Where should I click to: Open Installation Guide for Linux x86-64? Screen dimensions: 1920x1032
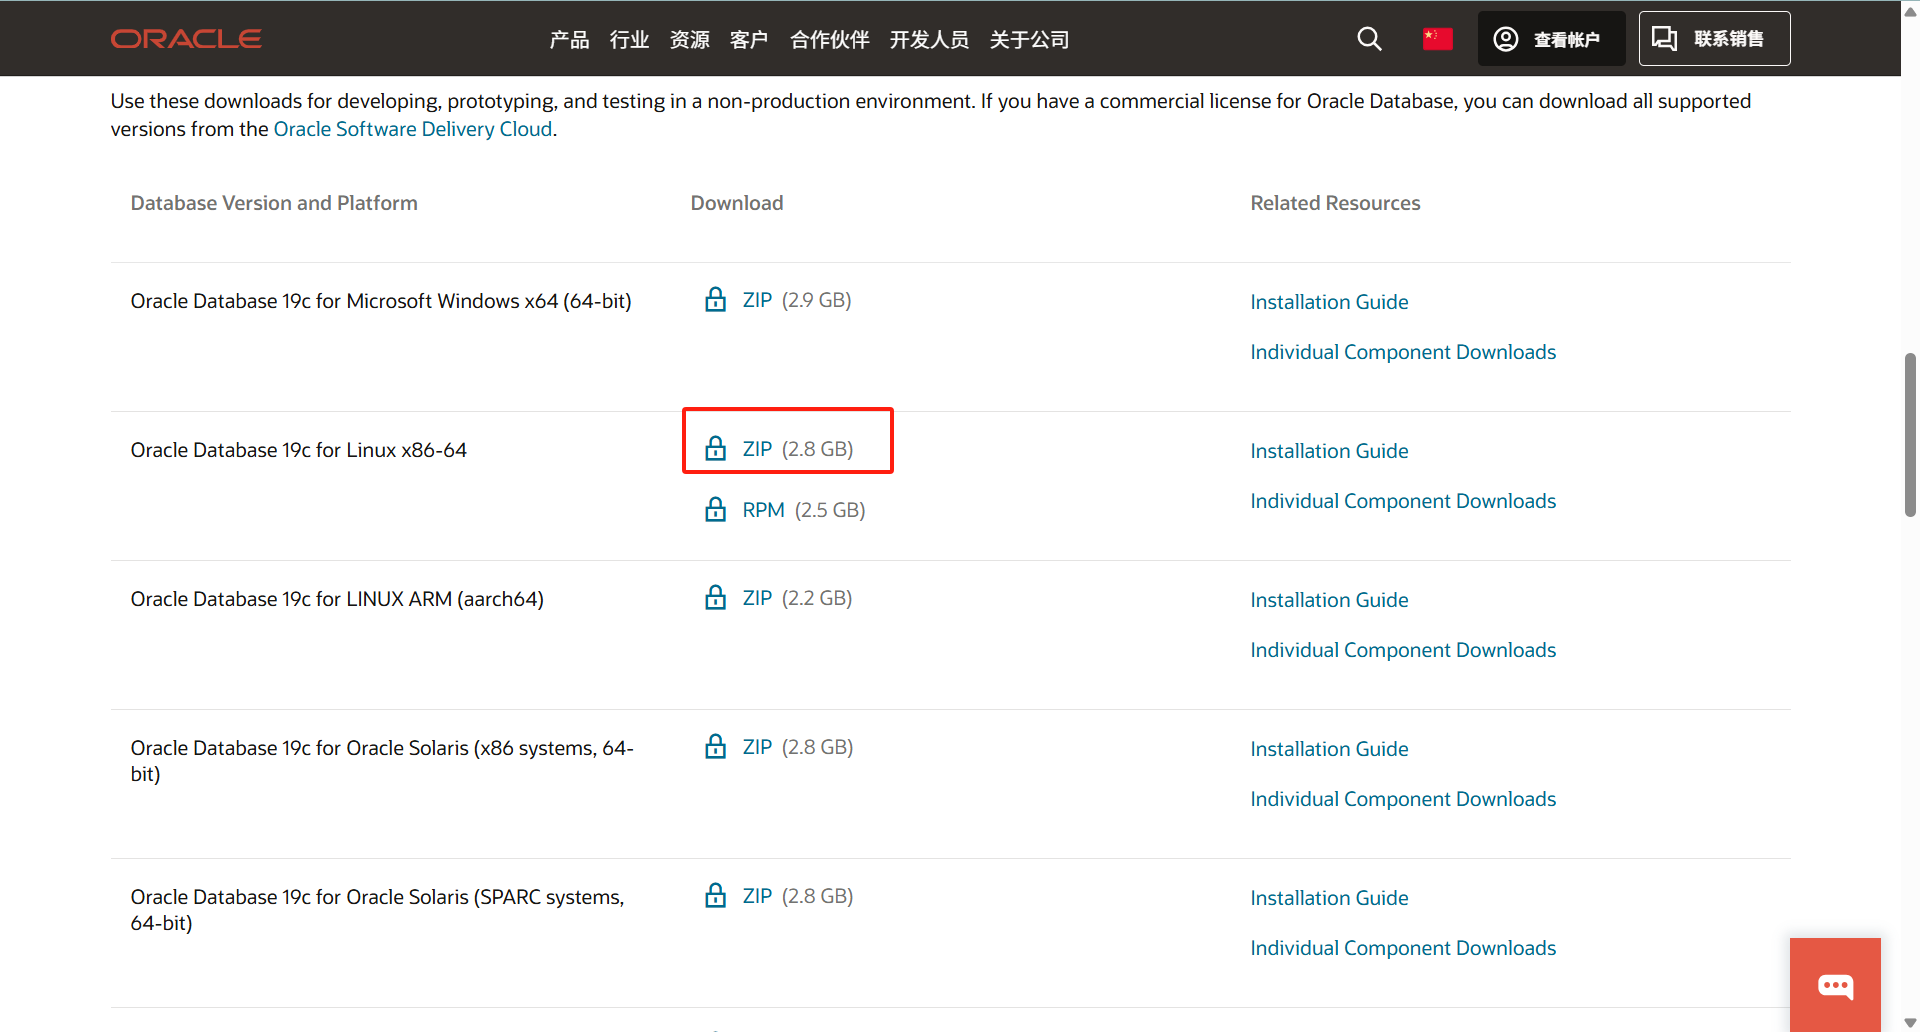[1329, 451]
